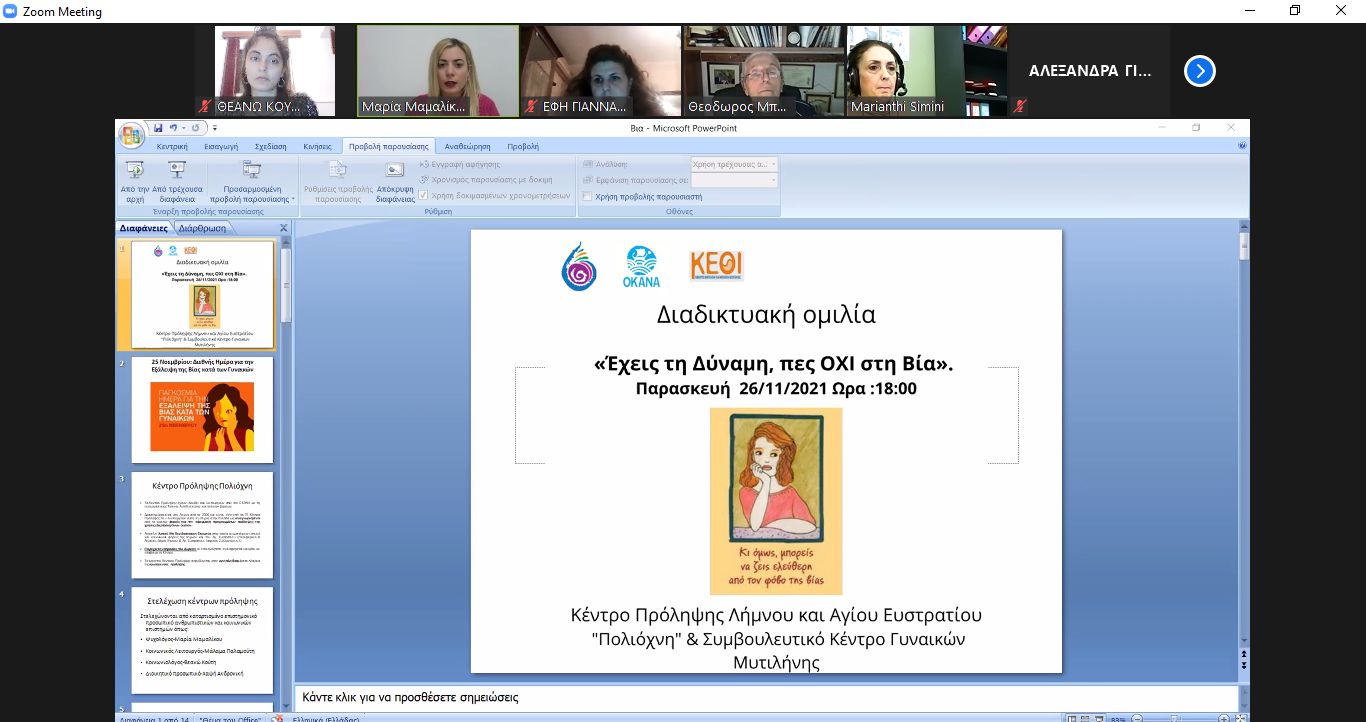Enable Χρήση προβολής παρουσιαστή checkbox
Viewport: 1366px width, 722px height.
[588, 197]
